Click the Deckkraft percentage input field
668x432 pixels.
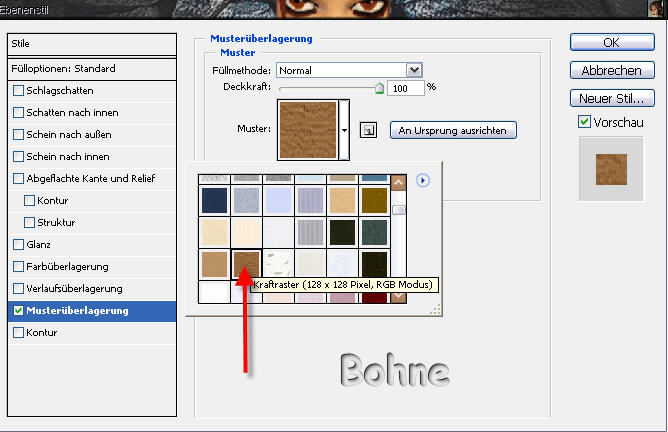tap(406, 87)
